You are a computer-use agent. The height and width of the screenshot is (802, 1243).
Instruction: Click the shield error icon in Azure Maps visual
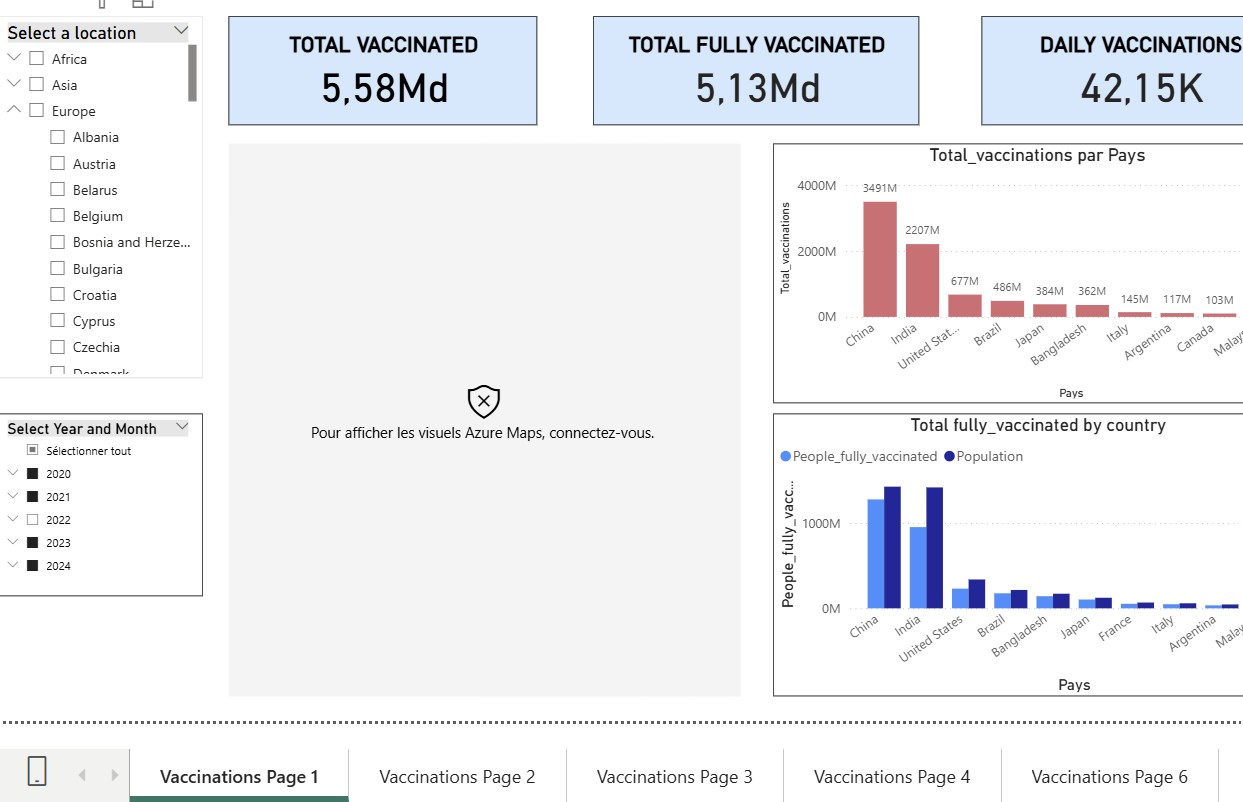point(484,401)
